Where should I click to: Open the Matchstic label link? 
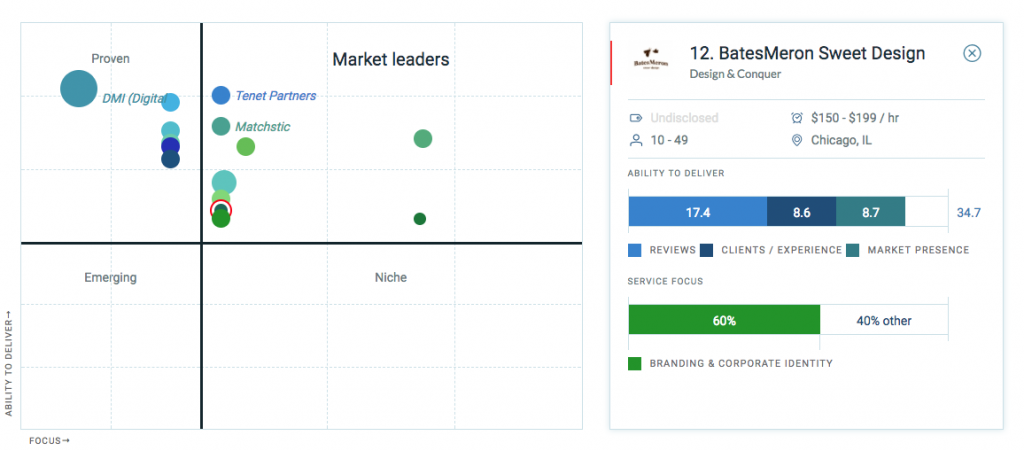coord(262,127)
